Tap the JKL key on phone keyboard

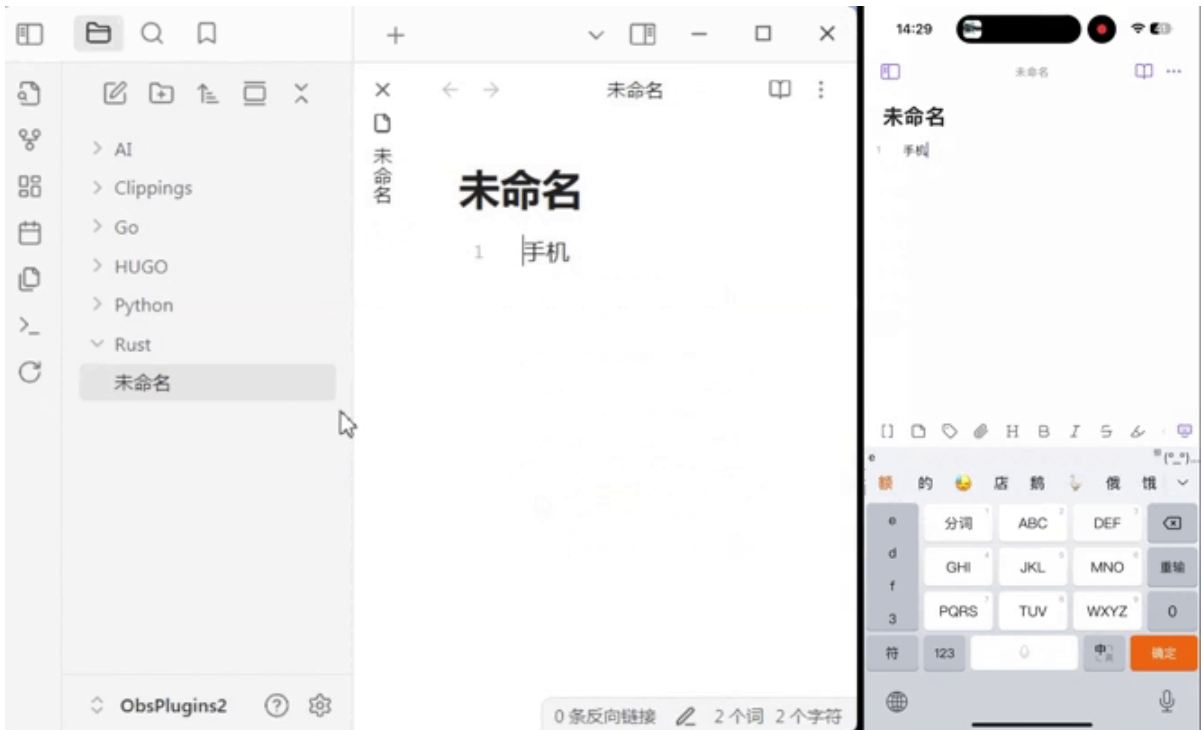click(x=1032, y=567)
